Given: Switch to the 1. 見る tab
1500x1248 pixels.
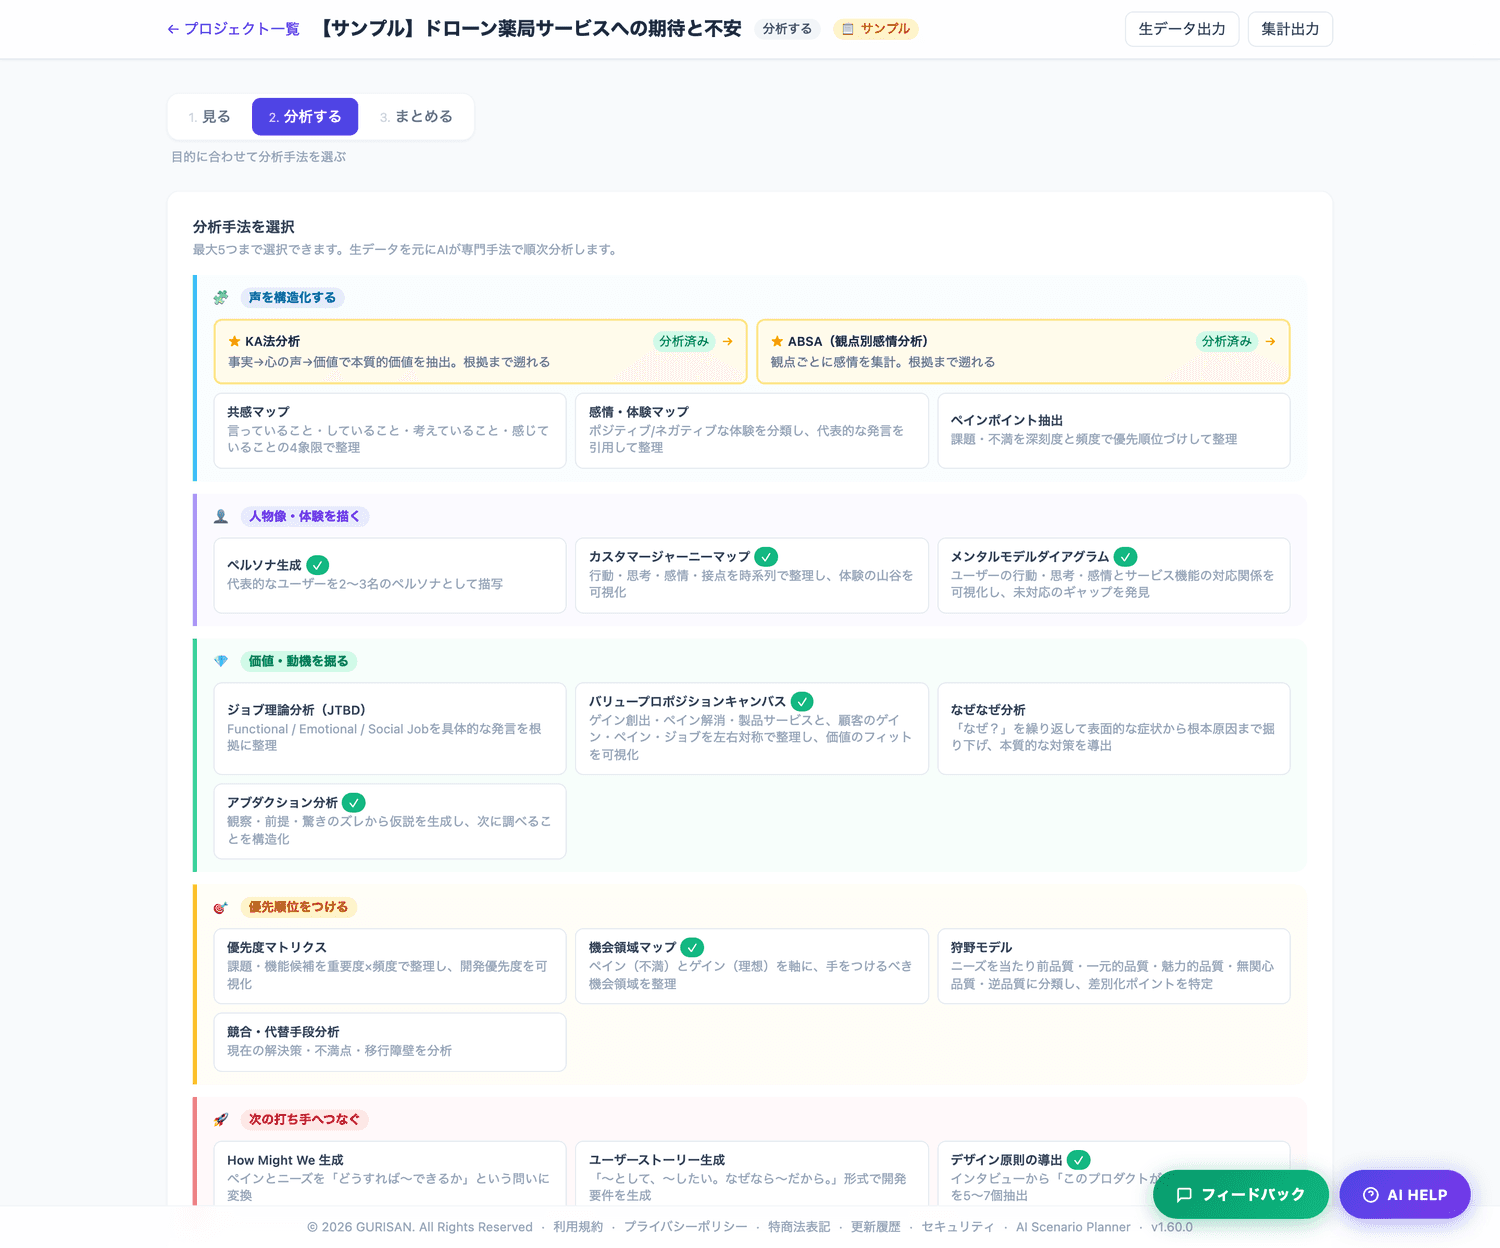Looking at the screenshot, I should 209,117.
